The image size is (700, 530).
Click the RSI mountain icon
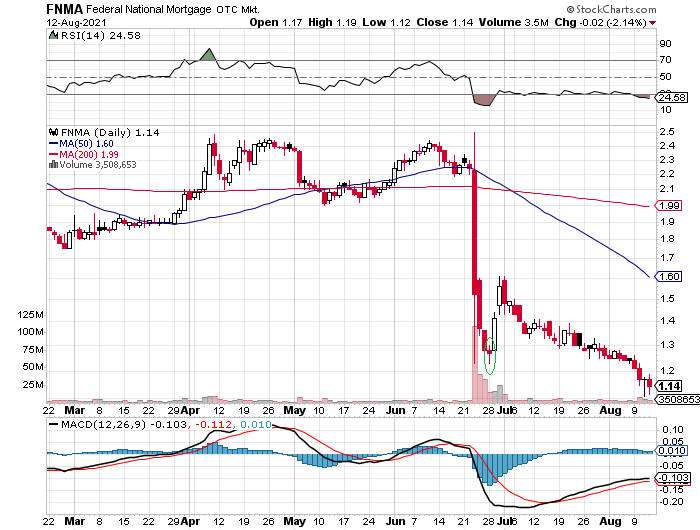pos(53,35)
